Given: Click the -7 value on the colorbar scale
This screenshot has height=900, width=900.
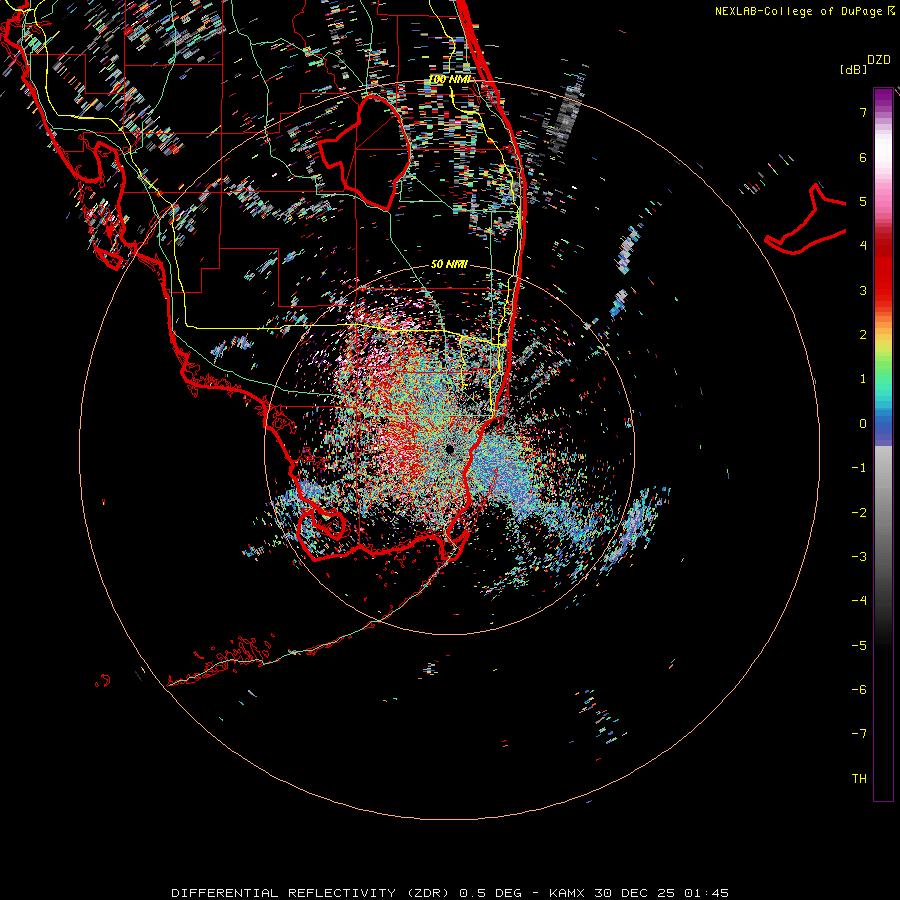Looking at the screenshot, I should click(x=859, y=734).
